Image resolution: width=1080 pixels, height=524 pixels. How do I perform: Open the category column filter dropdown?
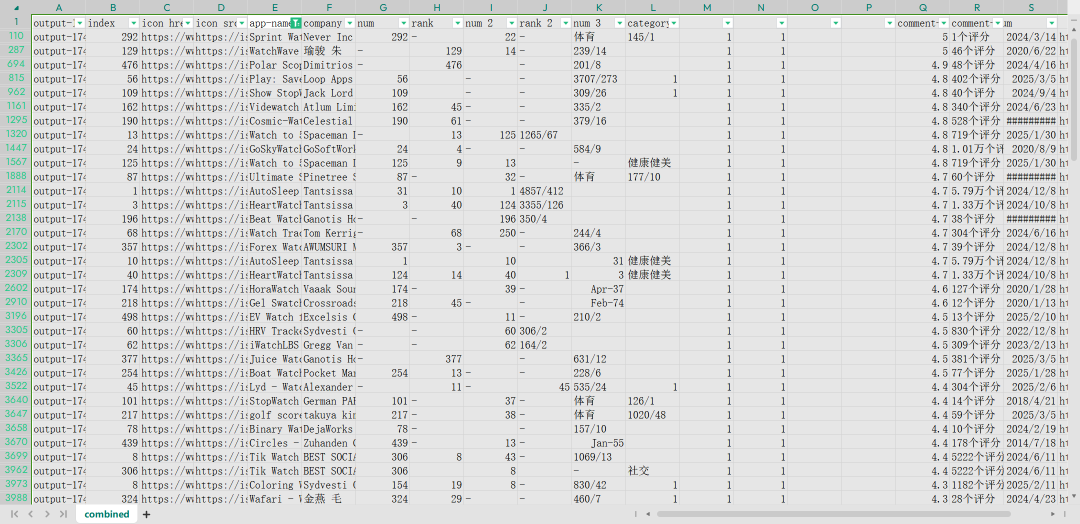674,23
